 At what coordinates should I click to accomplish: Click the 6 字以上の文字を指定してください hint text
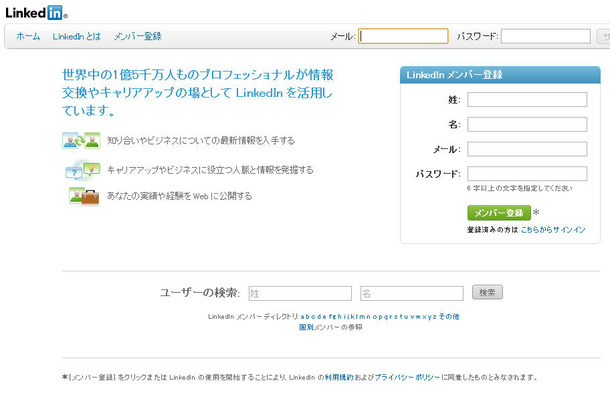point(519,188)
